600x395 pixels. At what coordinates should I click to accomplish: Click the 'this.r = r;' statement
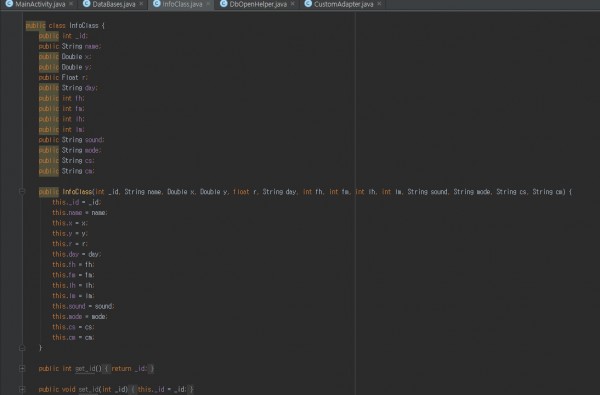(x=70, y=243)
